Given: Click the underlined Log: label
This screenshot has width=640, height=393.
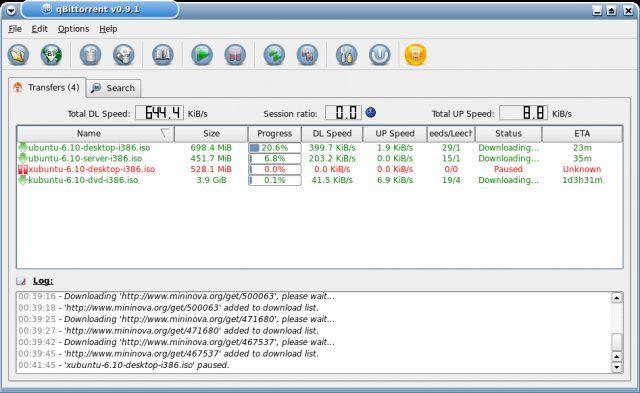Looking at the screenshot, I should coord(43,281).
